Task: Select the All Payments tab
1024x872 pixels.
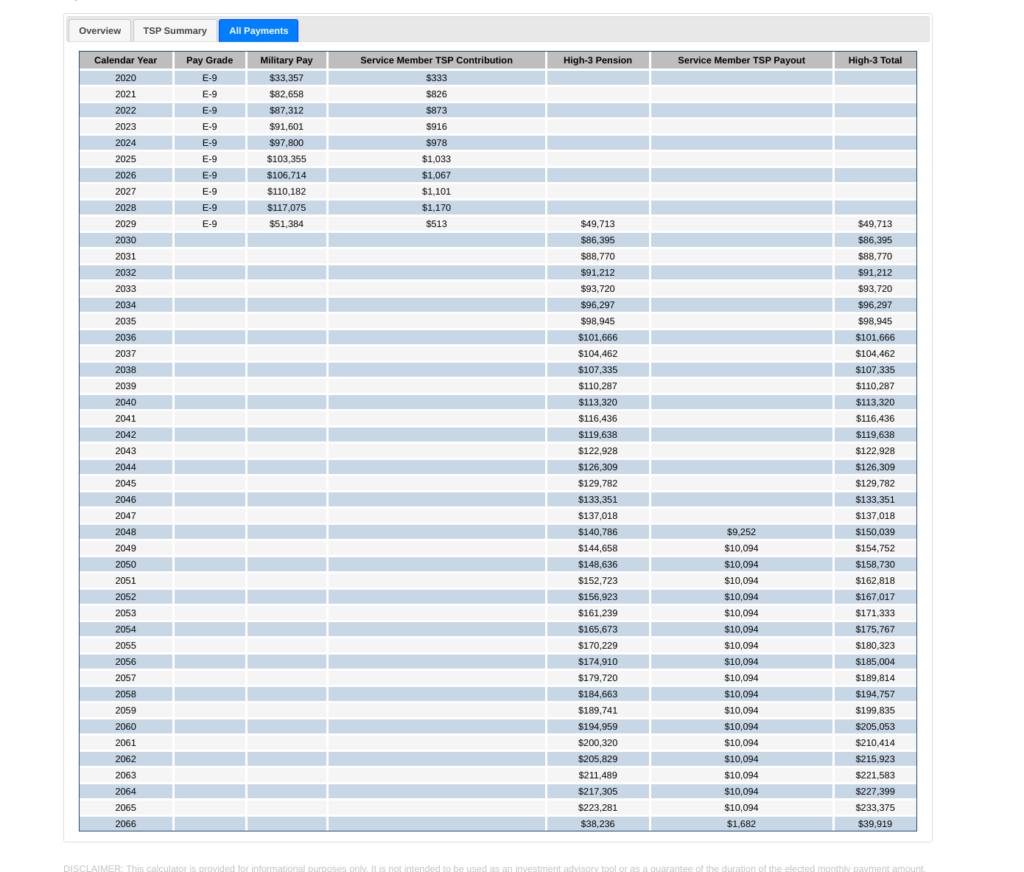Action: coord(258,31)
